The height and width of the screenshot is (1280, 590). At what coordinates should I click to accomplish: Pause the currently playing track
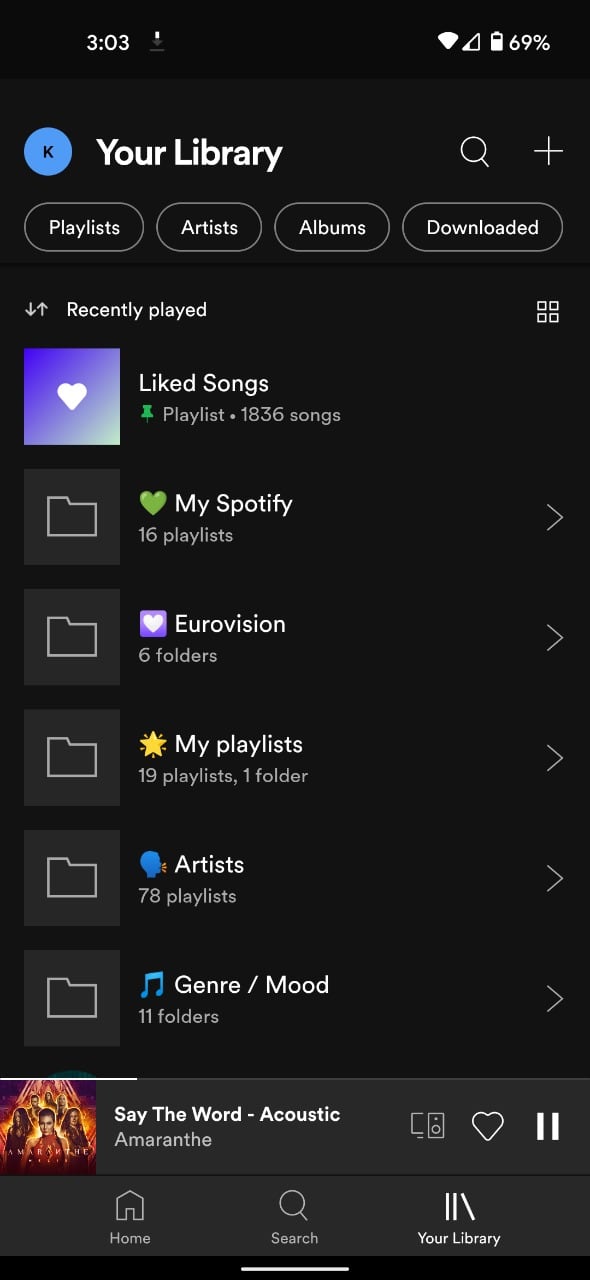[547, 1125]
